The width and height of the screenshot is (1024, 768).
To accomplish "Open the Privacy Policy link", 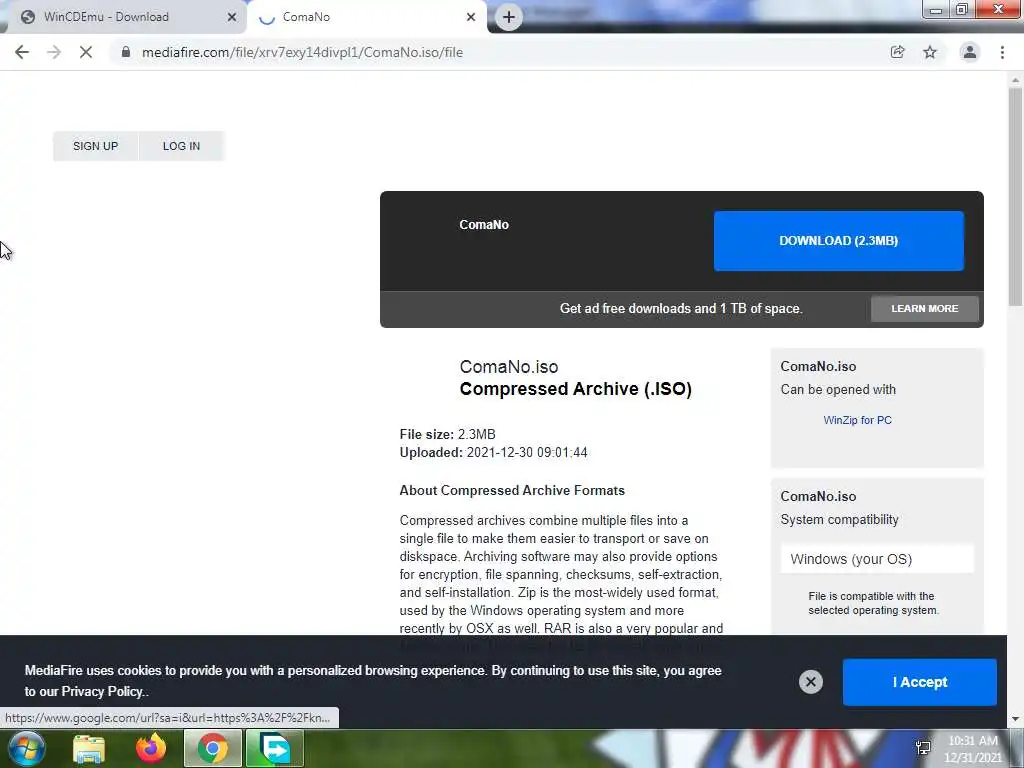I will click(102, 692).
